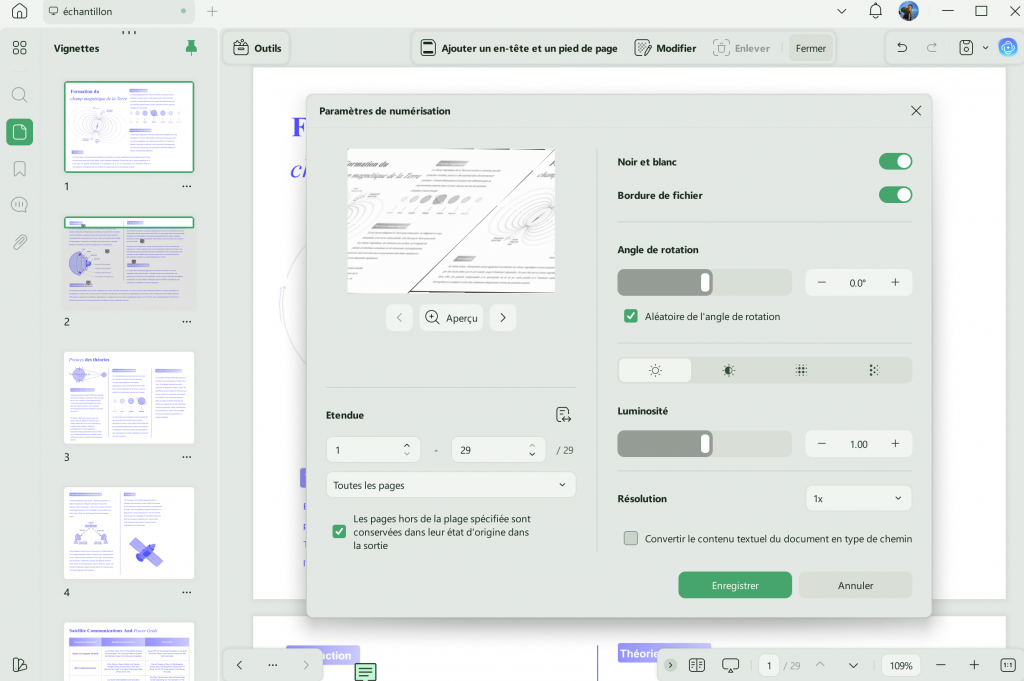Click the Aperçu preview button
The height and width of the screenshot is (681, 1024).
[451, 318]
